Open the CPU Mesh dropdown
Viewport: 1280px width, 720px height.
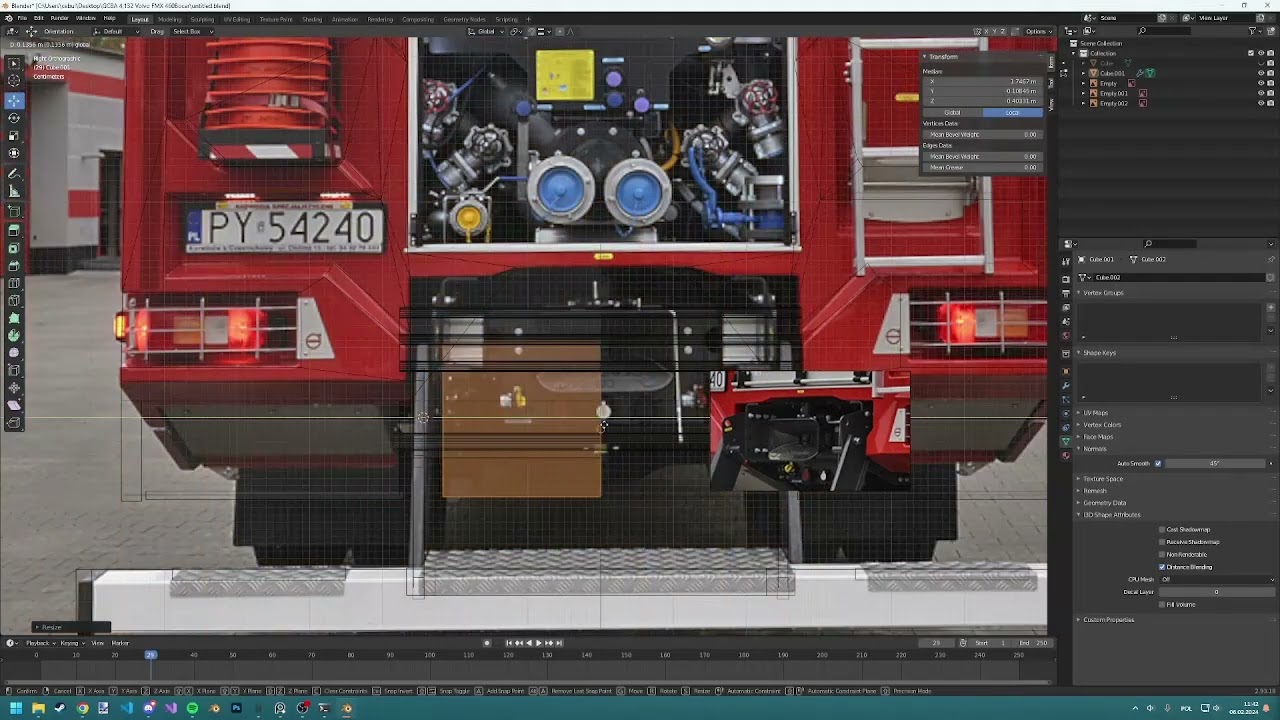[x=1217, y=579]
